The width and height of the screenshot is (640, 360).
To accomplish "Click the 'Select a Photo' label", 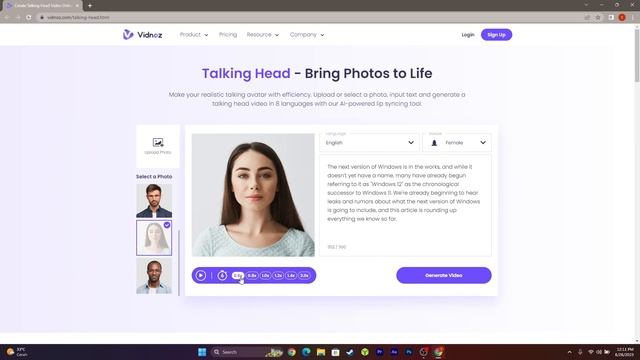I will coord(154,177).
